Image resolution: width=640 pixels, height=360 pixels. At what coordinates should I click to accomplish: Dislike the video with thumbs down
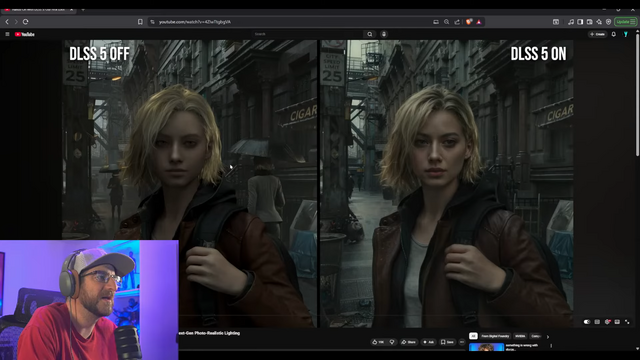point(392,342)
